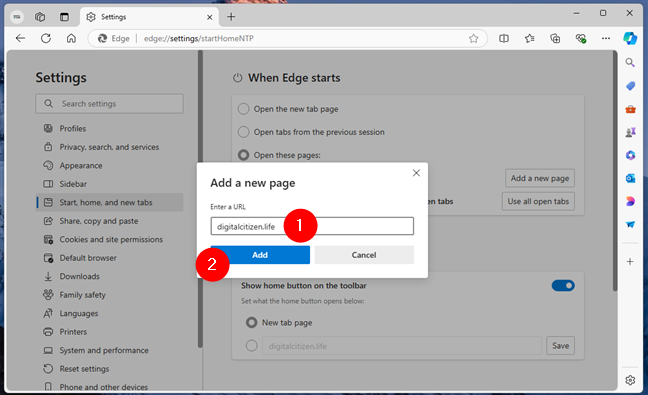
Task: Toggle Show home button on toolbar
Action: pos(563,286)
